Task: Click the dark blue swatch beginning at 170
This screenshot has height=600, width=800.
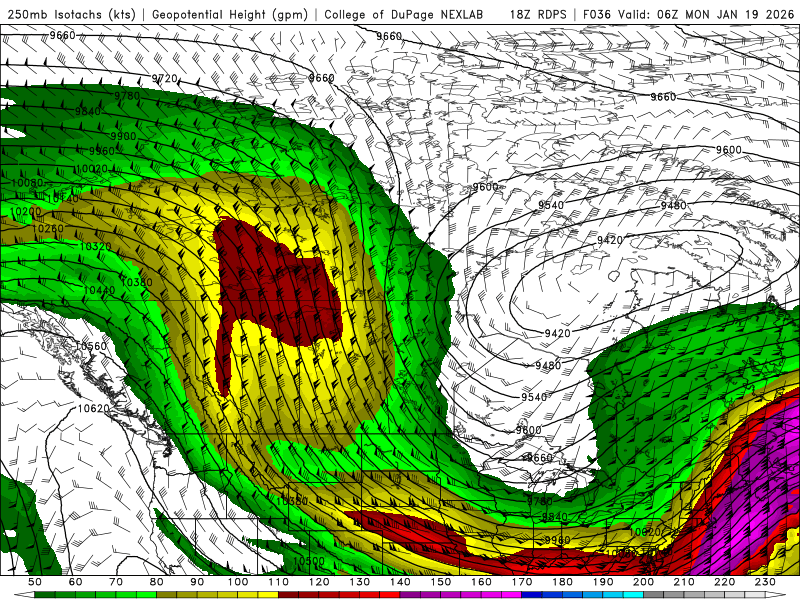Action: point(532,595)
